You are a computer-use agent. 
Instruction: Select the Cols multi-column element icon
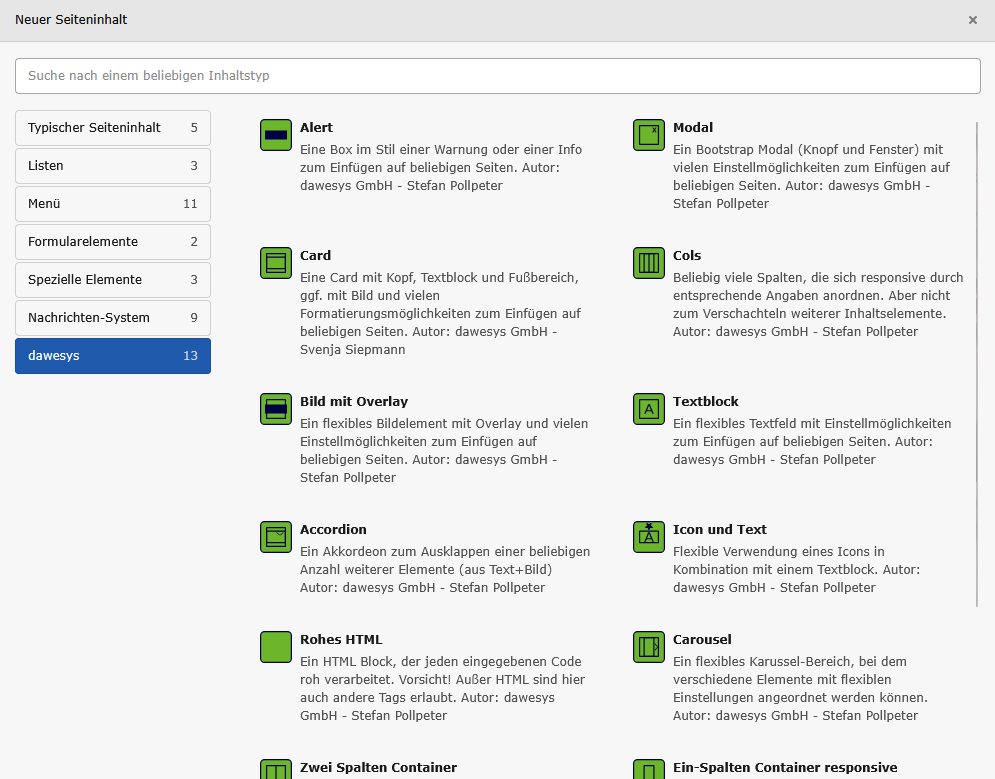tap(648, 263)
